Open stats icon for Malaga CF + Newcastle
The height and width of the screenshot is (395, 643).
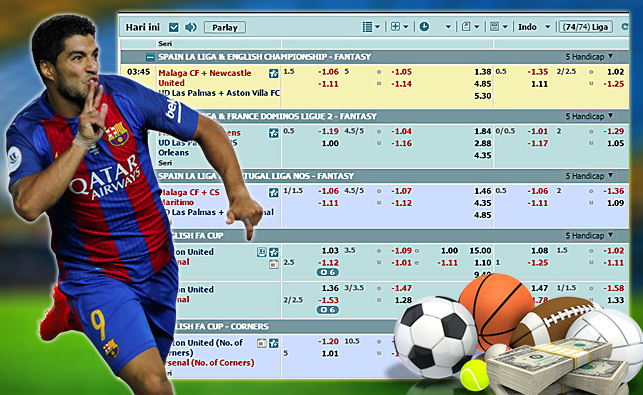coord(274,73)
